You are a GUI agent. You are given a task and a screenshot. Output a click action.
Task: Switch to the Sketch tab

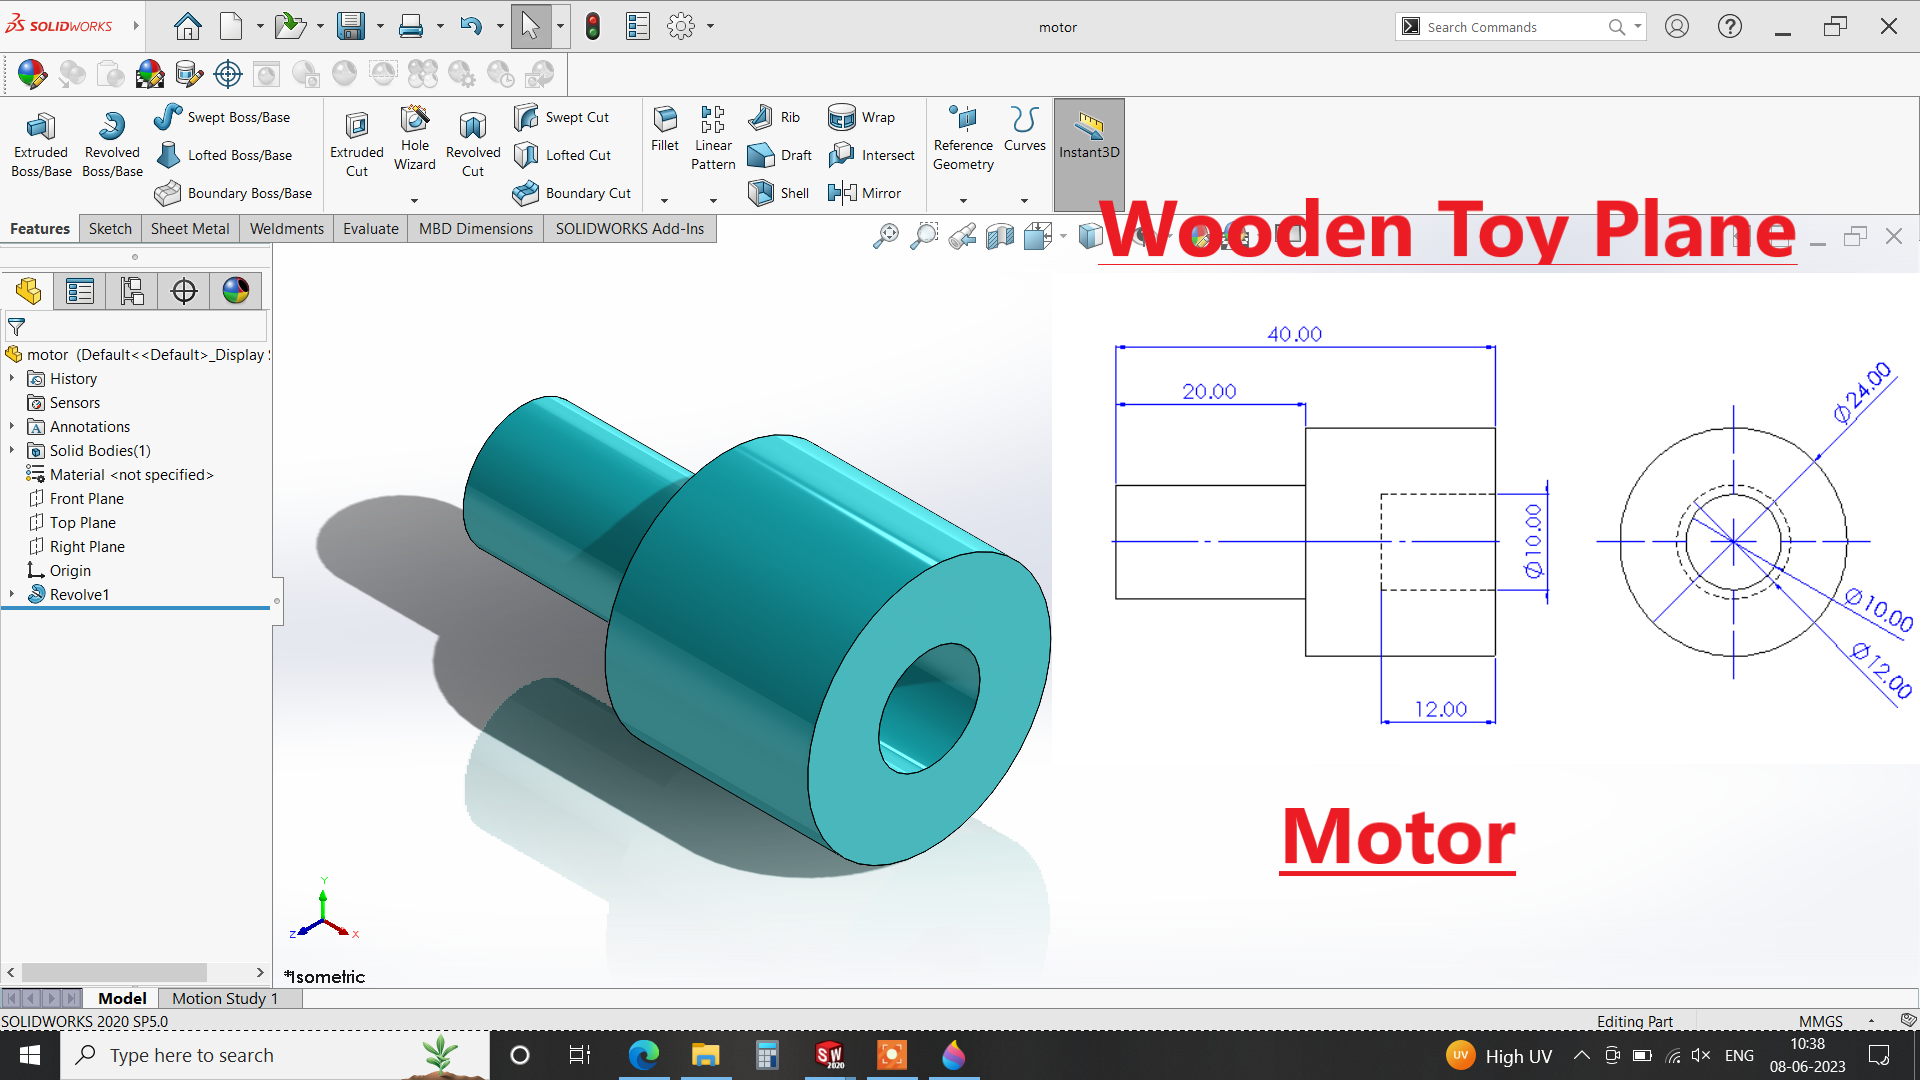(110, 229)
